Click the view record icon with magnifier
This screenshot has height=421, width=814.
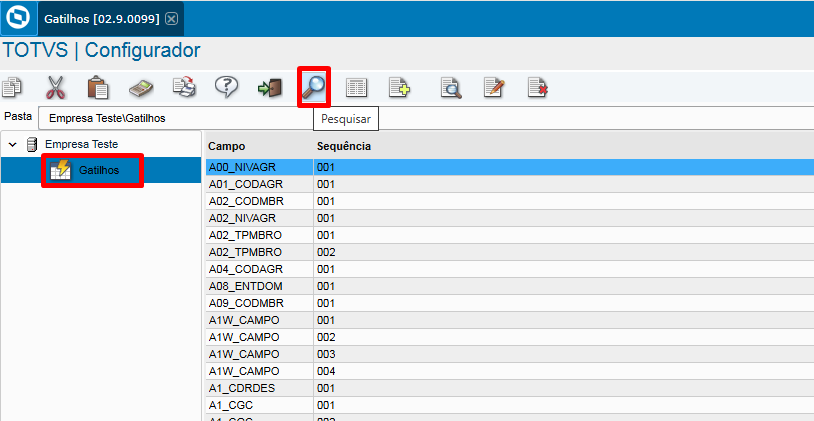pos(451,88)
